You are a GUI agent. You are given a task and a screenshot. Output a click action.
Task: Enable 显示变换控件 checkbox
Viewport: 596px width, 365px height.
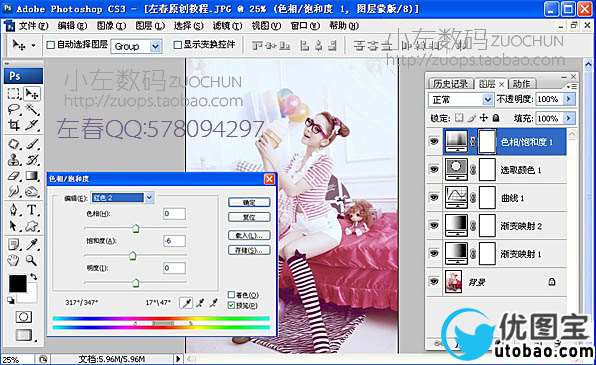[177, 45]
